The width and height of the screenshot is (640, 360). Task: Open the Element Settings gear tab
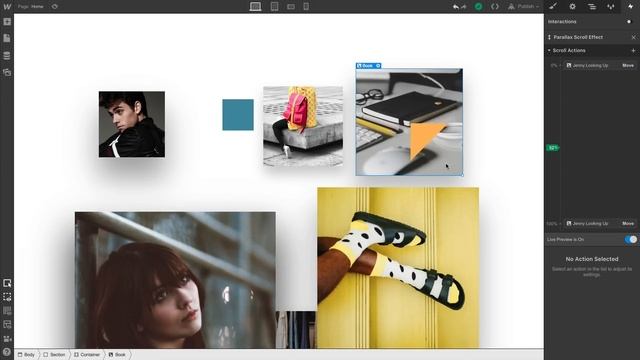(x=572, y=7)
